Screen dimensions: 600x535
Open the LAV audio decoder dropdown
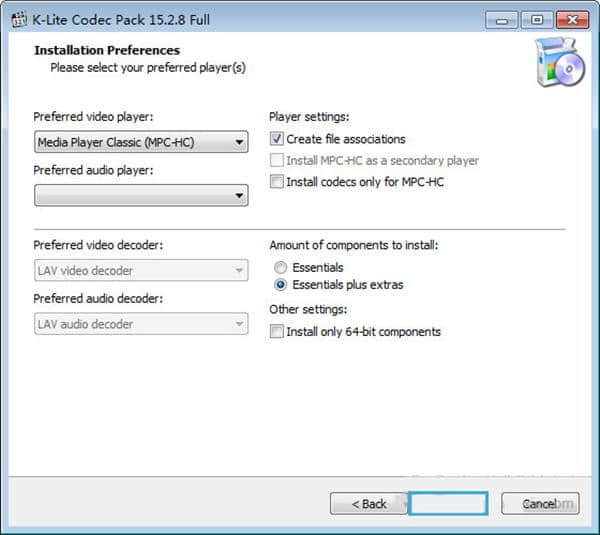pyautogui.click(x=141, y=324)
